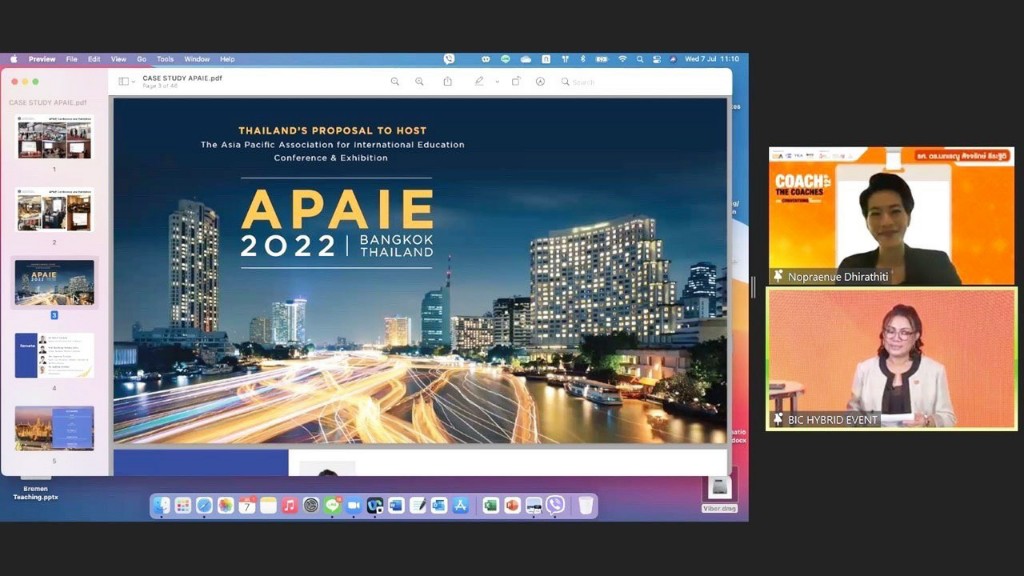Select the Highlight pen tool

(x=479, y=82)
